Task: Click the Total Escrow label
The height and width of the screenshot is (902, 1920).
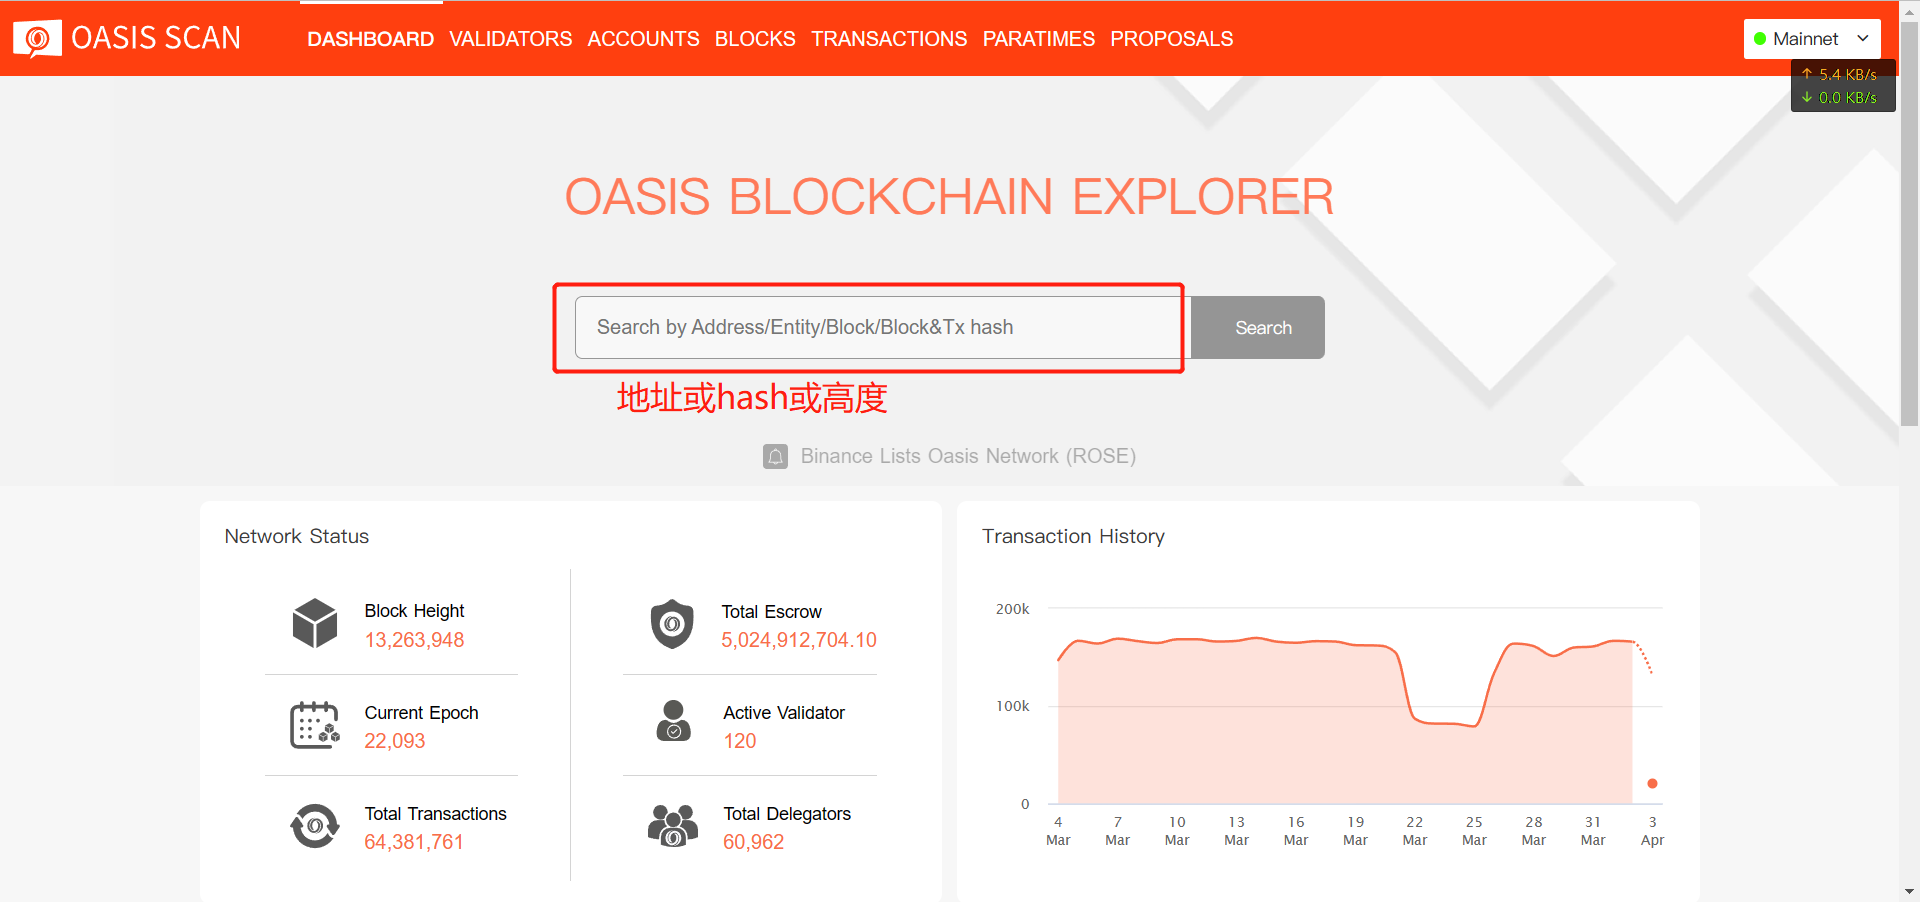Action: point(771,612)
